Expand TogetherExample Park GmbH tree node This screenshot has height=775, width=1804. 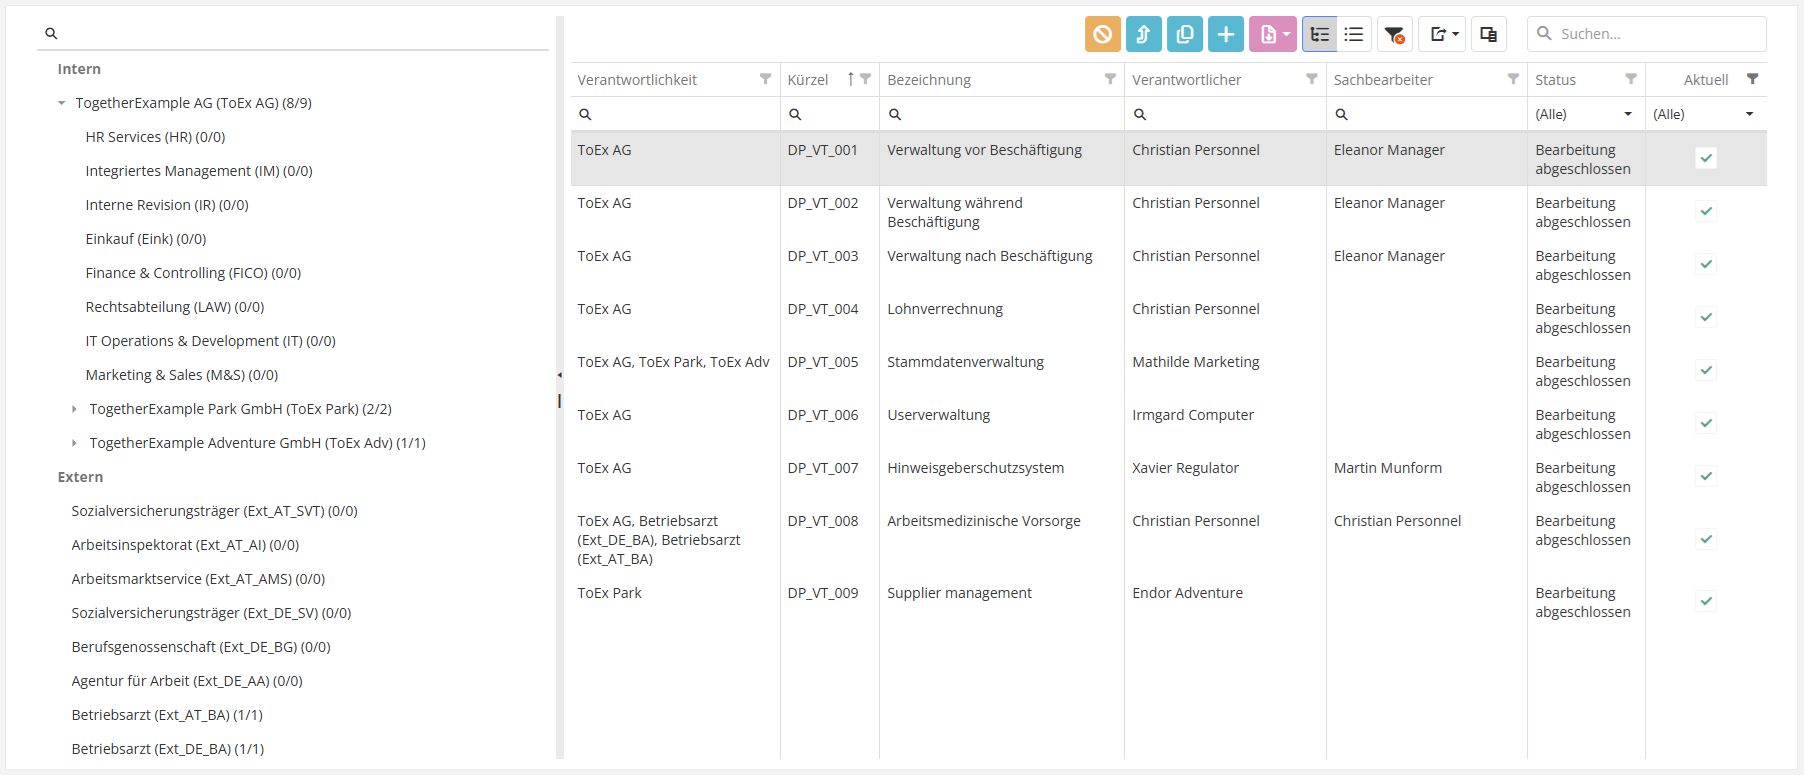[74, 409]
